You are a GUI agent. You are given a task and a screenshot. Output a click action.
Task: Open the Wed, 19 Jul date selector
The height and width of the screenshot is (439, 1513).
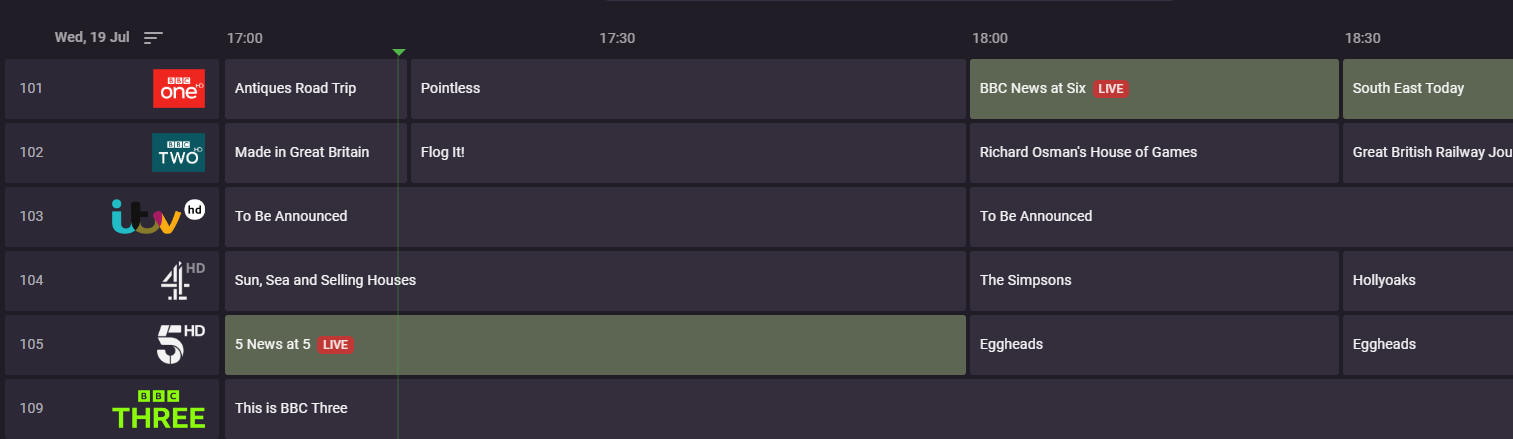(92, 38)
